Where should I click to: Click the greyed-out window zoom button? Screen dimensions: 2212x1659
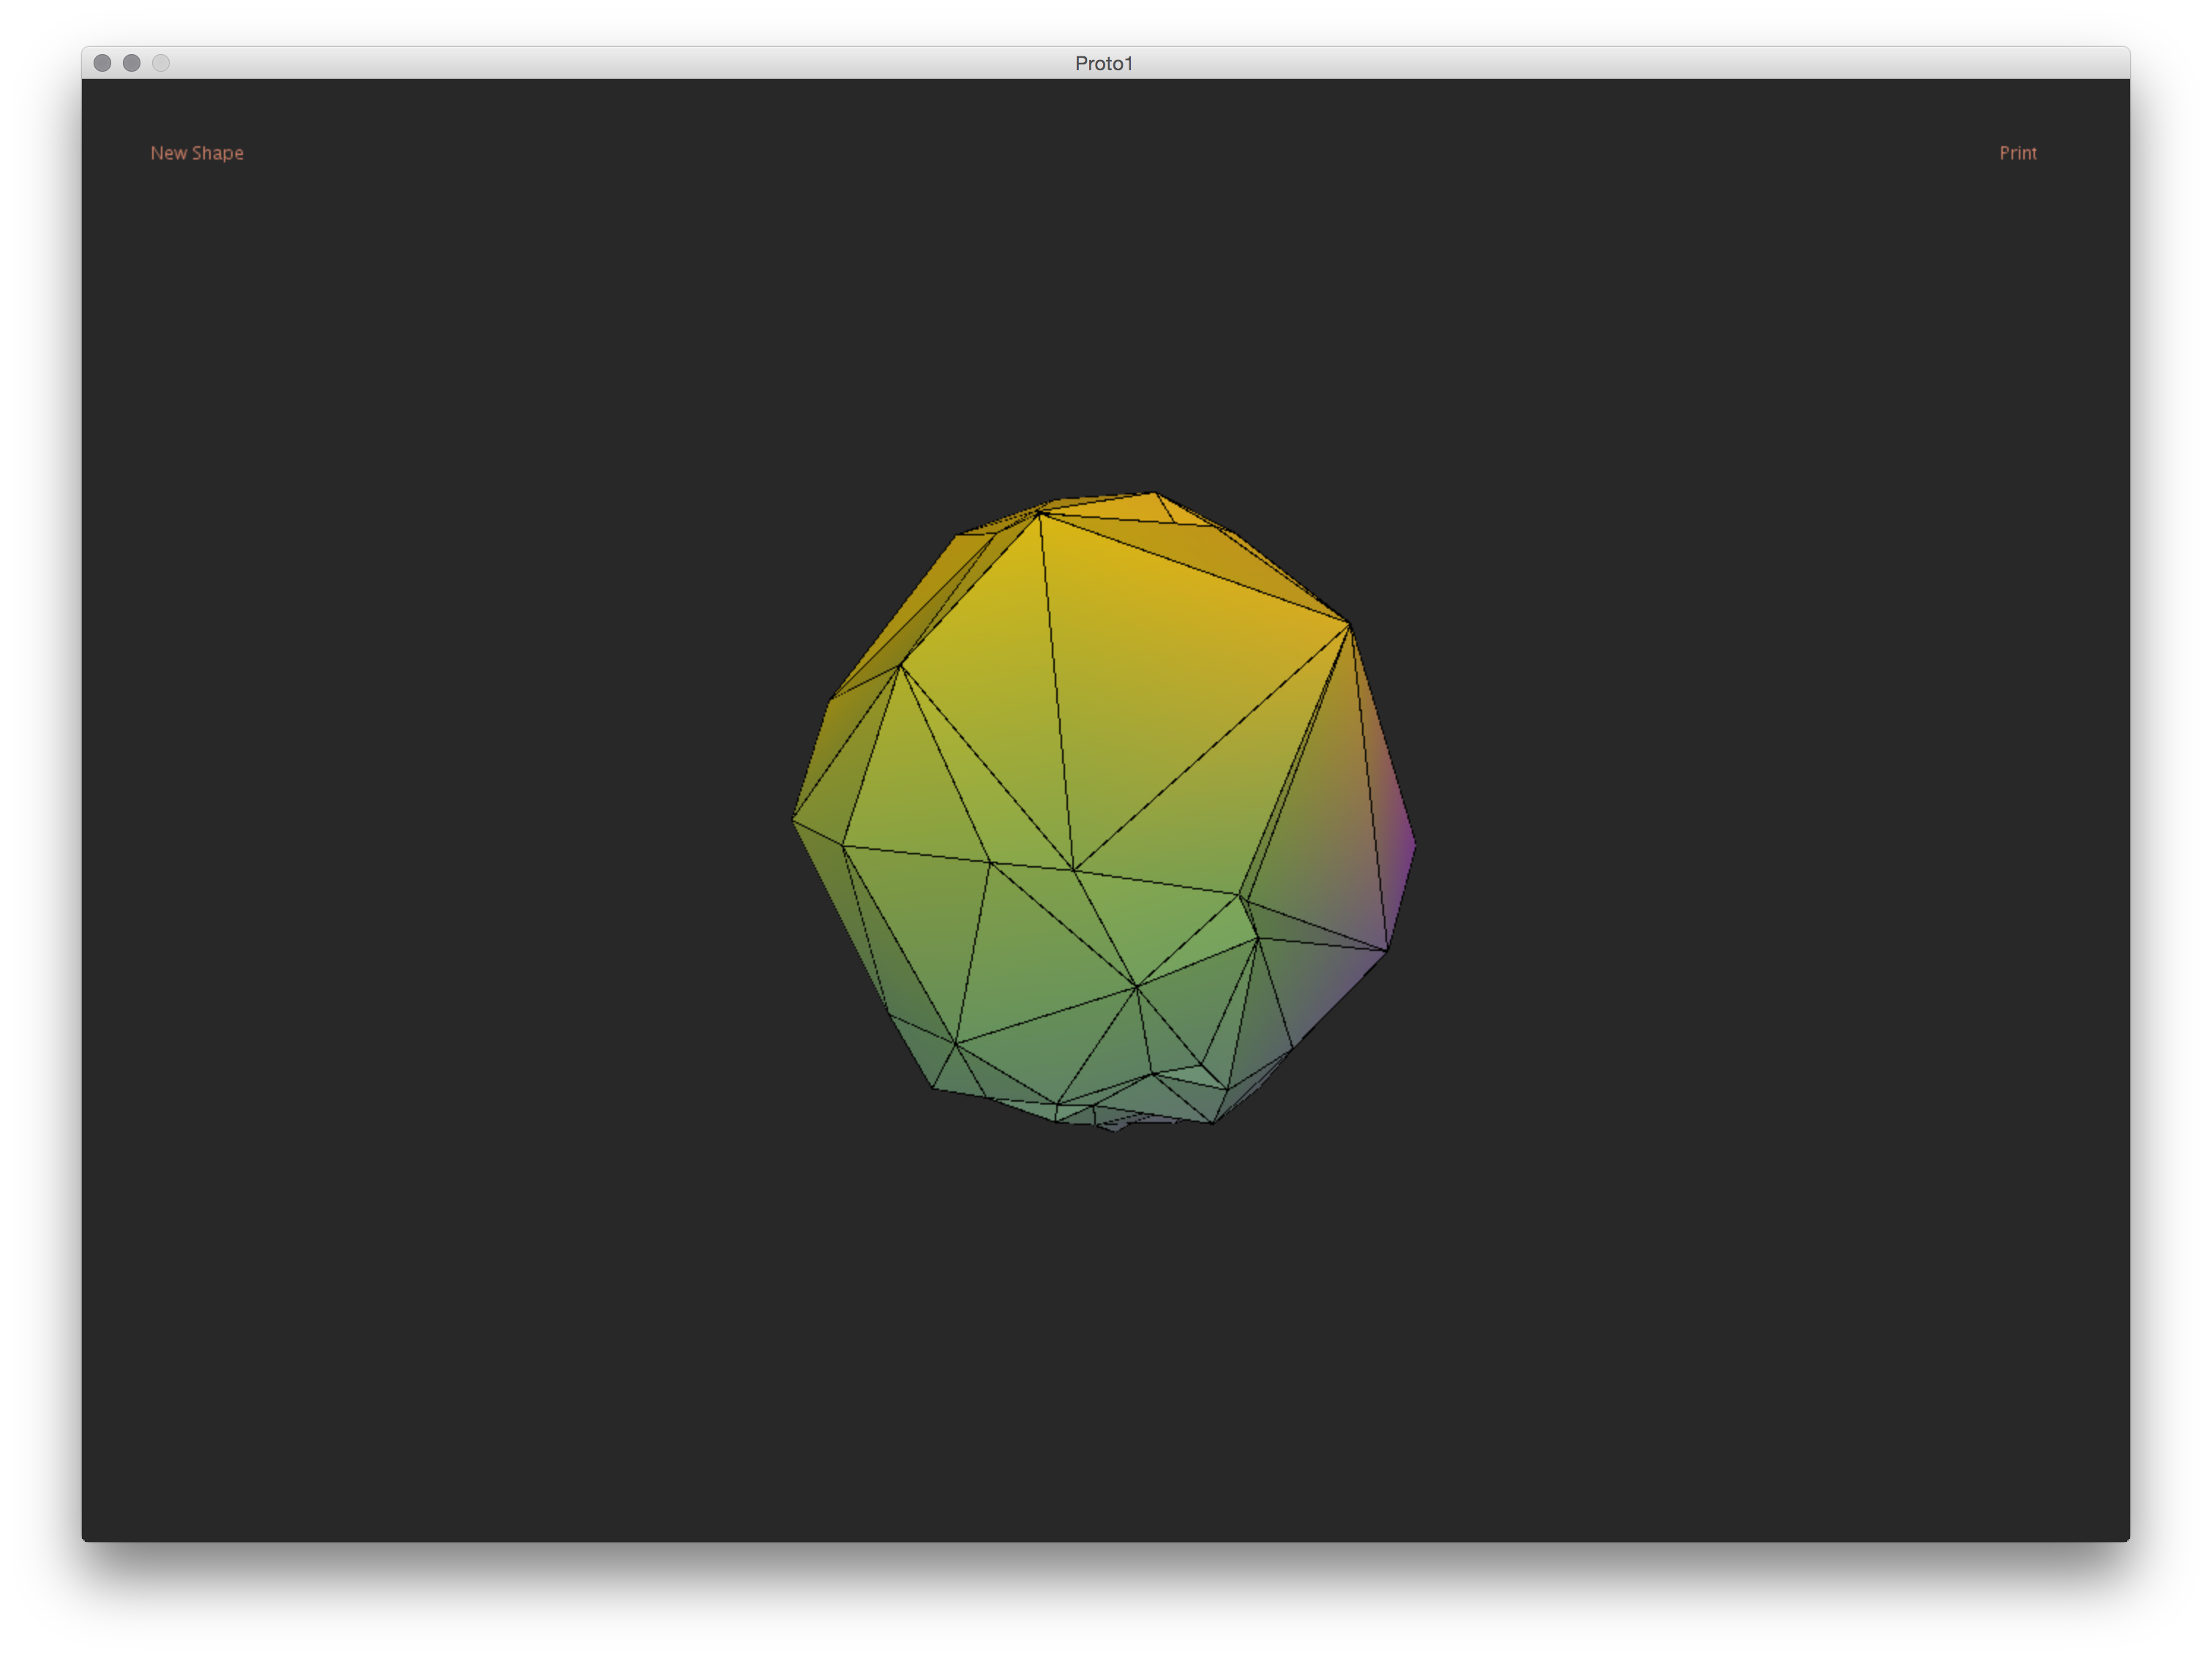pyautogui.click(x=161, y=63)
